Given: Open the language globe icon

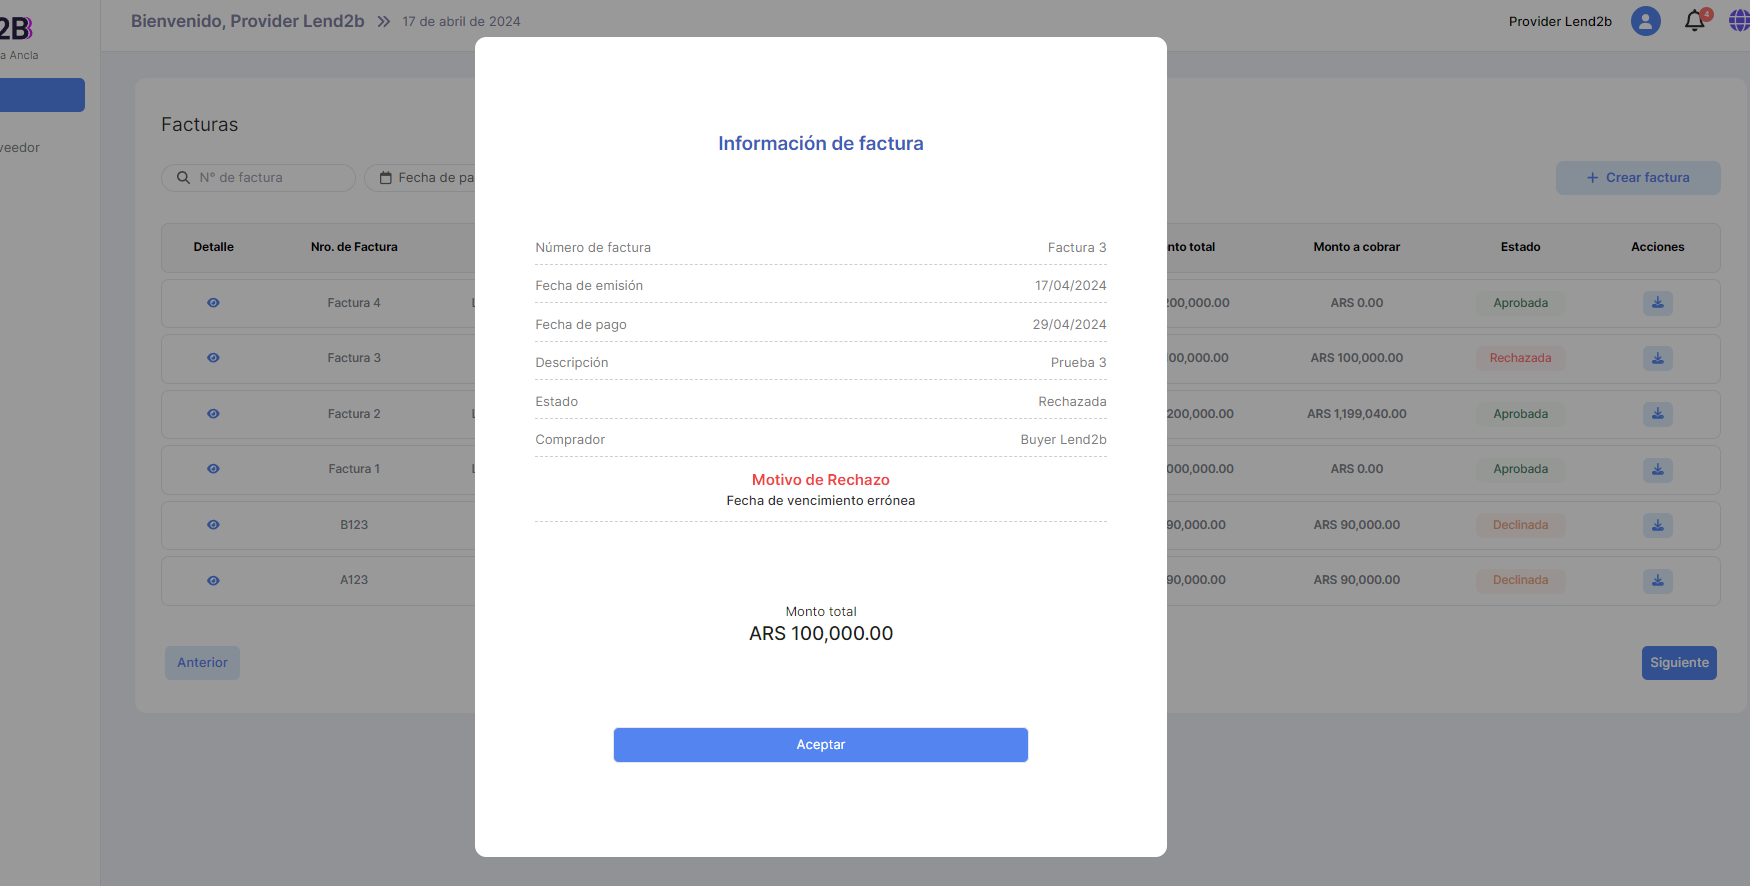Looking at the screenshot, I should pyautogui.click(x=1738, y=21).
